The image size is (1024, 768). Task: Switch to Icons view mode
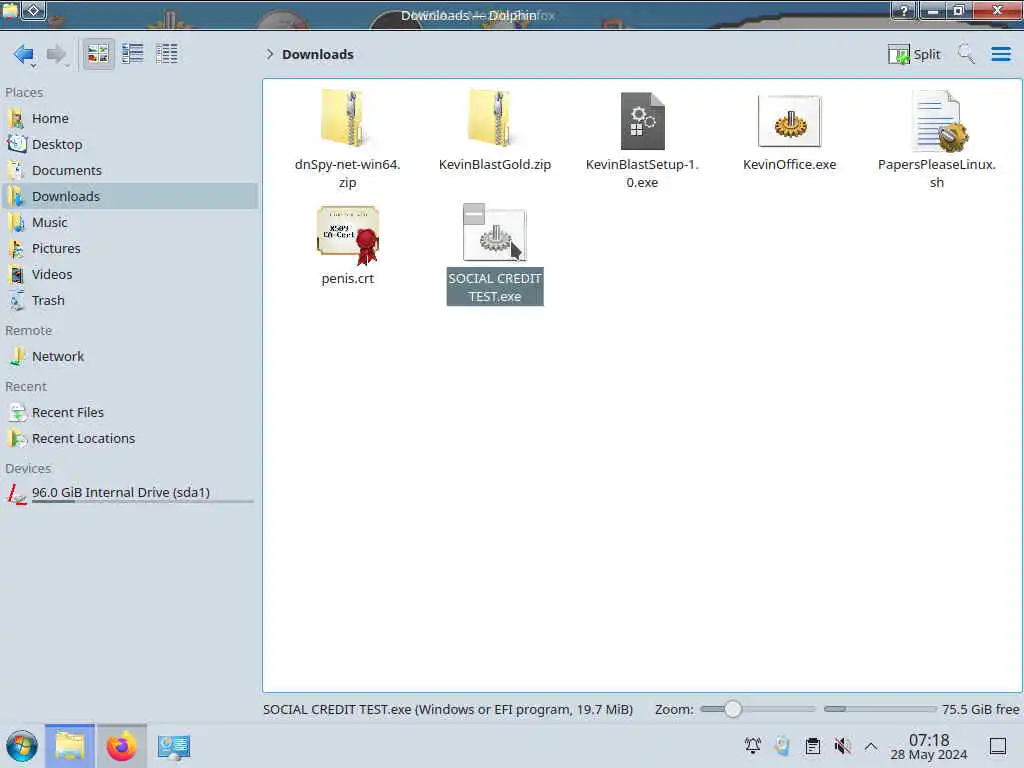click(x=98, y=54)
